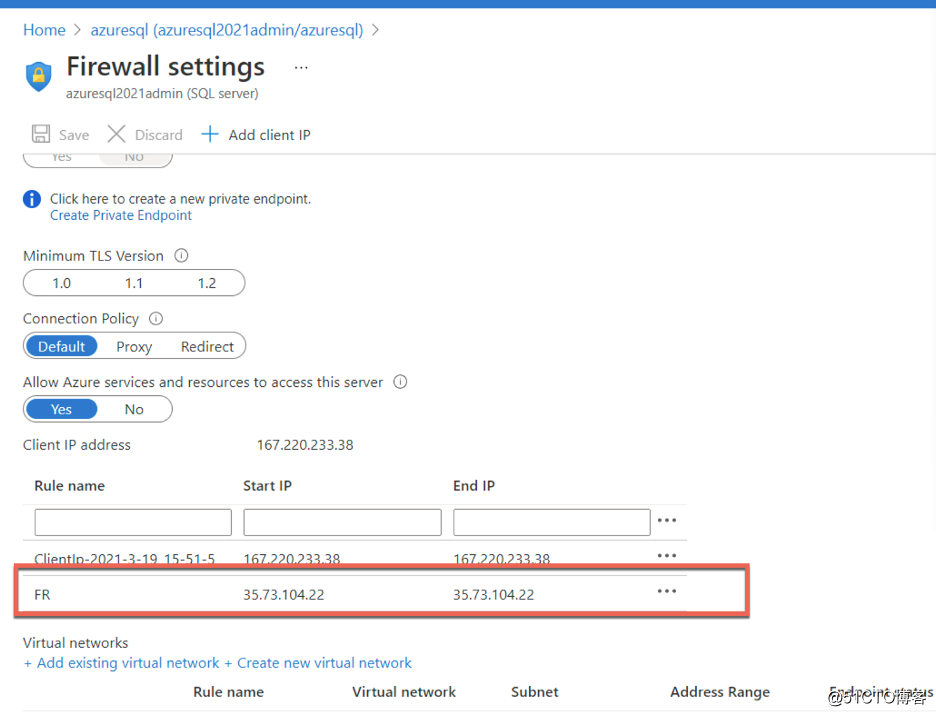Click ClientIp-2021-3-19_15-51-5 rule name
Image resolution: width=936 pixels, height=716 pixels.
125,559
